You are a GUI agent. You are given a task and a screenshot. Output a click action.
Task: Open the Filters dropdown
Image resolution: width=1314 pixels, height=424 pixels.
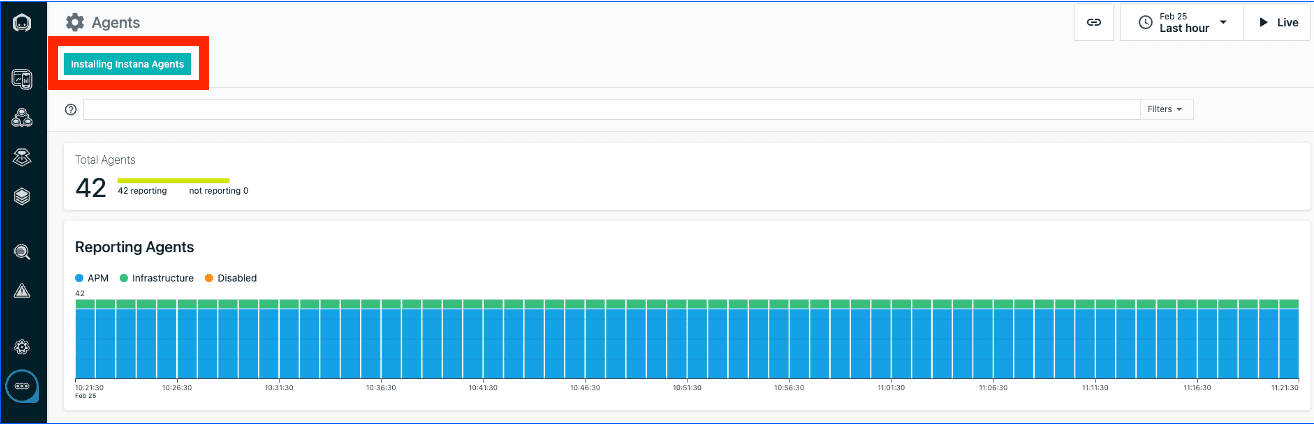(x=1166, y=109)
